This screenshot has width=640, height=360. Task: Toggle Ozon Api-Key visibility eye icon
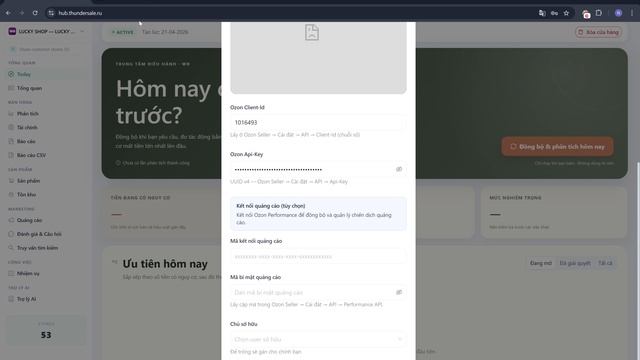pos(399,169)
